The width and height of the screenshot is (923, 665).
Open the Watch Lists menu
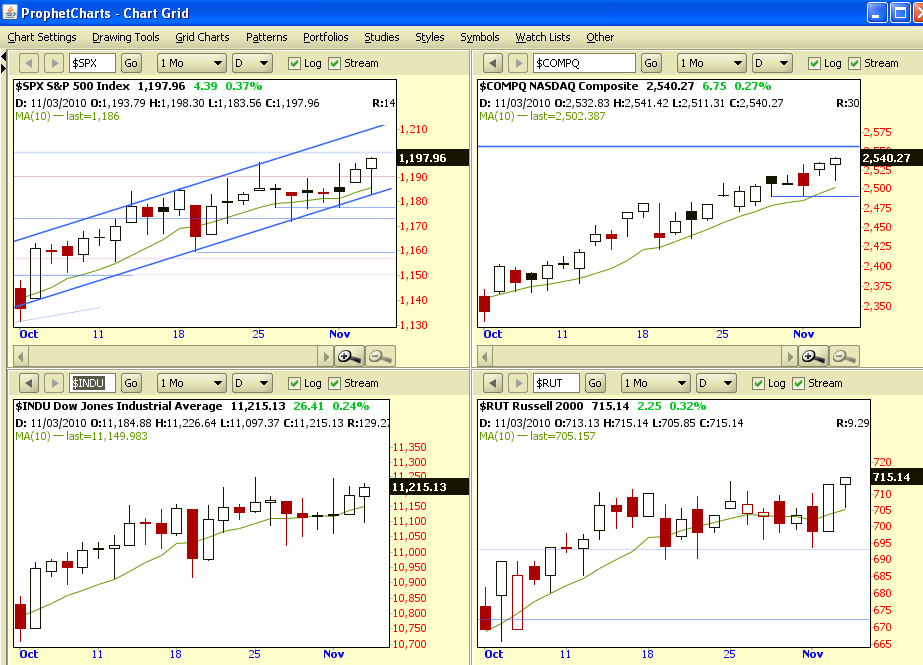coord(543,37)
